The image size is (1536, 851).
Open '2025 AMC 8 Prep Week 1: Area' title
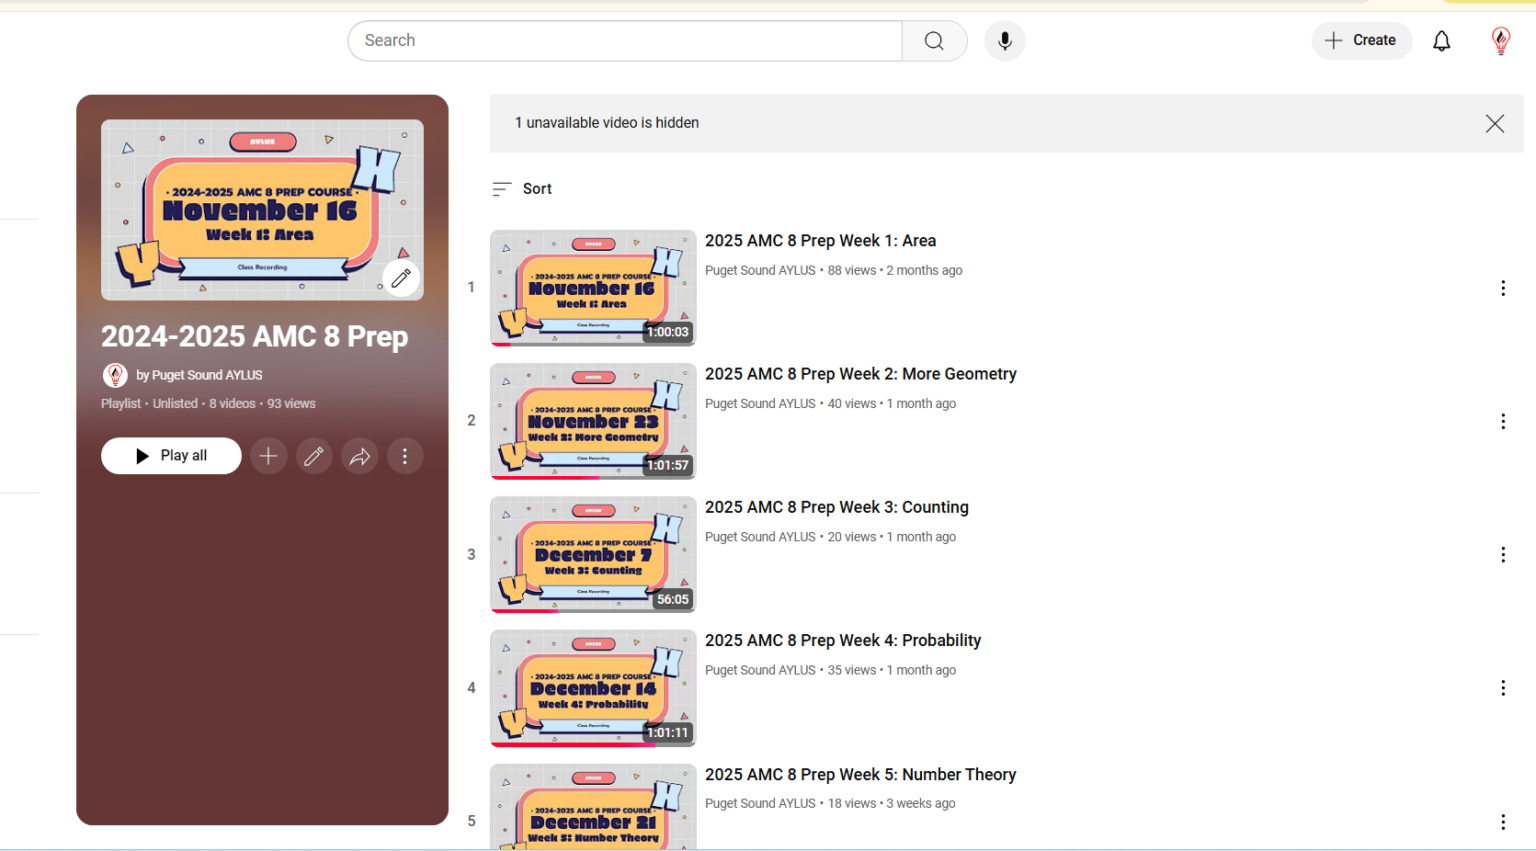(x=820, y=241)
